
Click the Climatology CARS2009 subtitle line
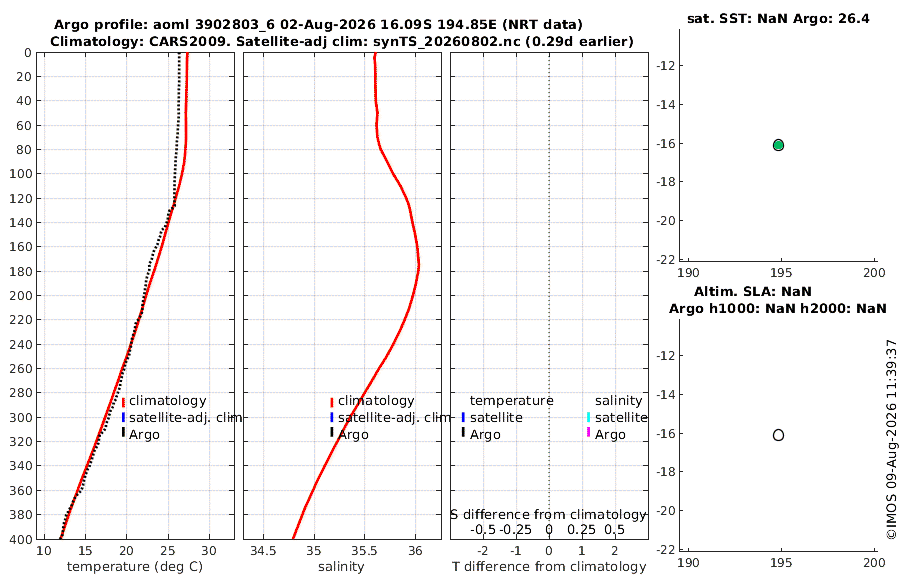tap(342, 41)
